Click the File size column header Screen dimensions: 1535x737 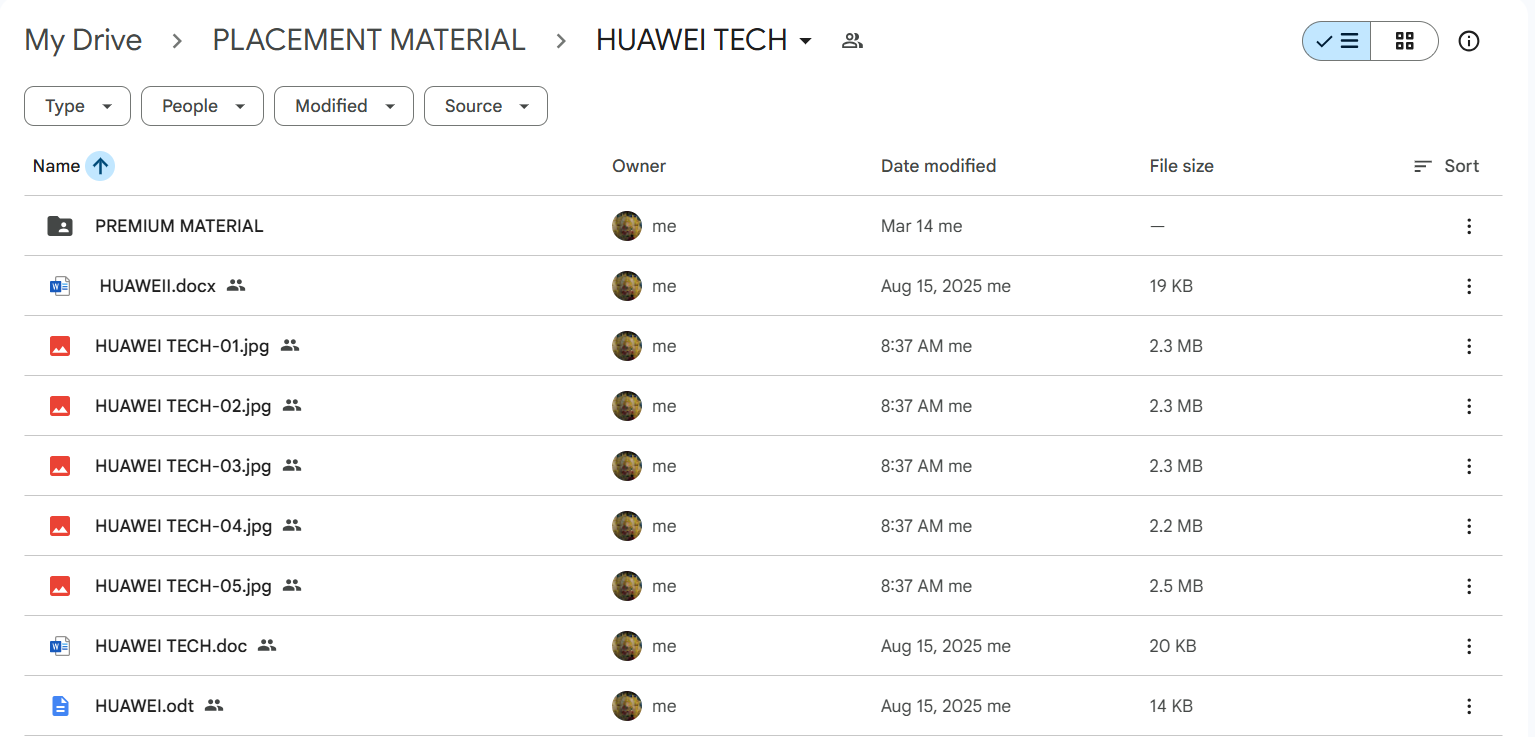[x=1181, y=166]
